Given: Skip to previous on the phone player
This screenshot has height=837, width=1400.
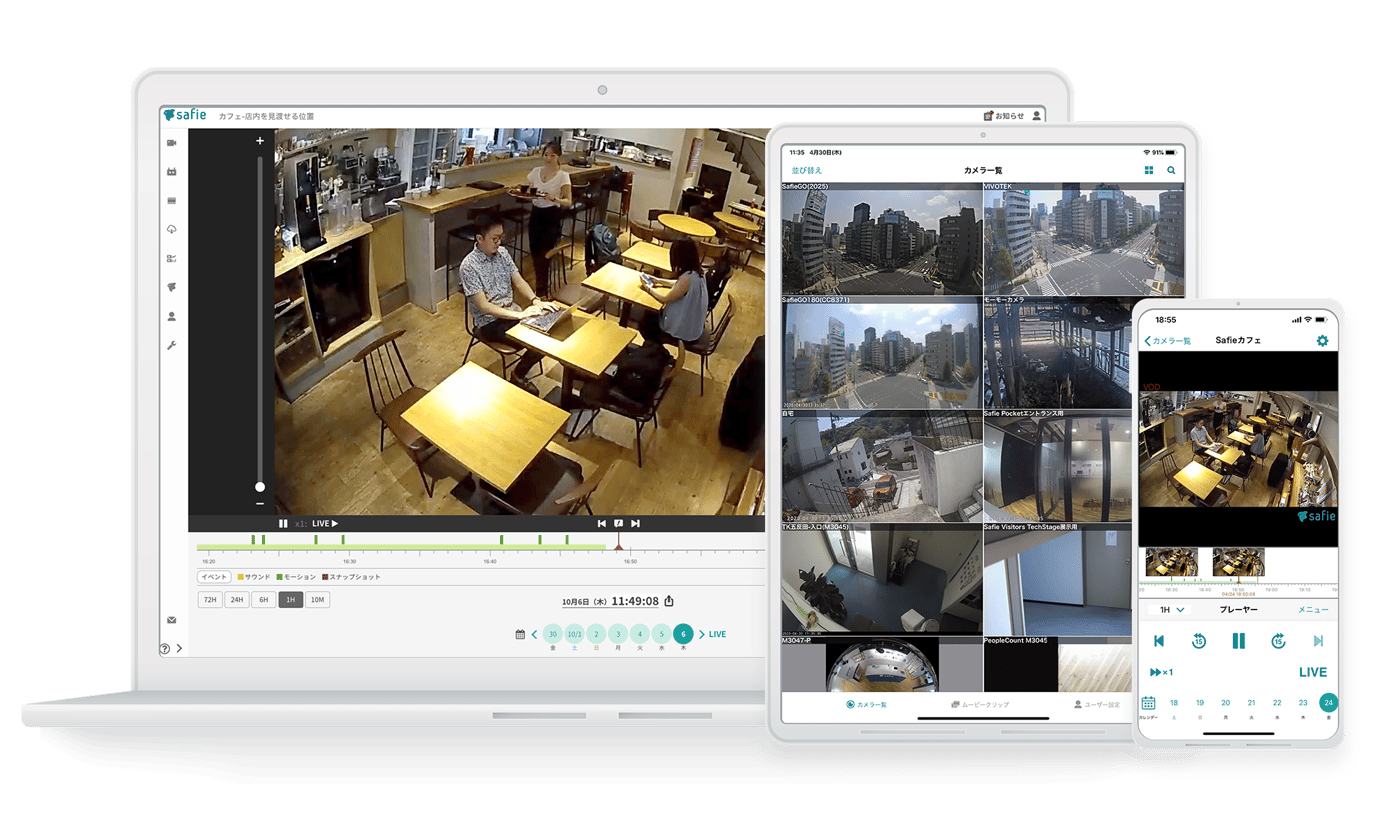Looking at the screenshot, I should 1159,641.
